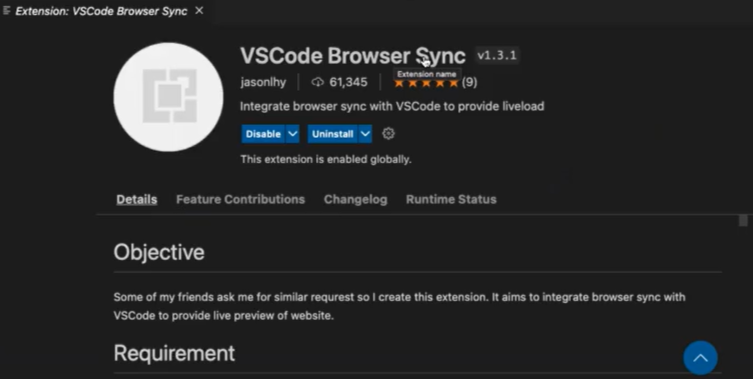Image resolution: width=753 pixels, height=379 pixels.
Task: Click the VSCode Browser Sync title
Action: point(353,56)
